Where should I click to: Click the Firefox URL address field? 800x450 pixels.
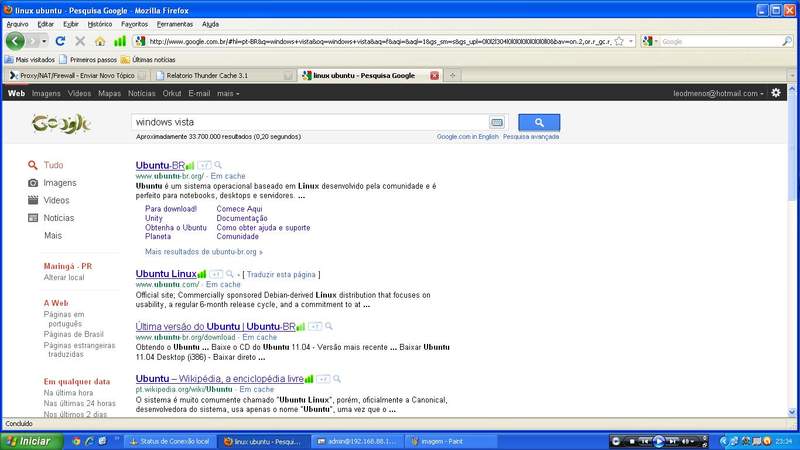[x=380, y=41]
